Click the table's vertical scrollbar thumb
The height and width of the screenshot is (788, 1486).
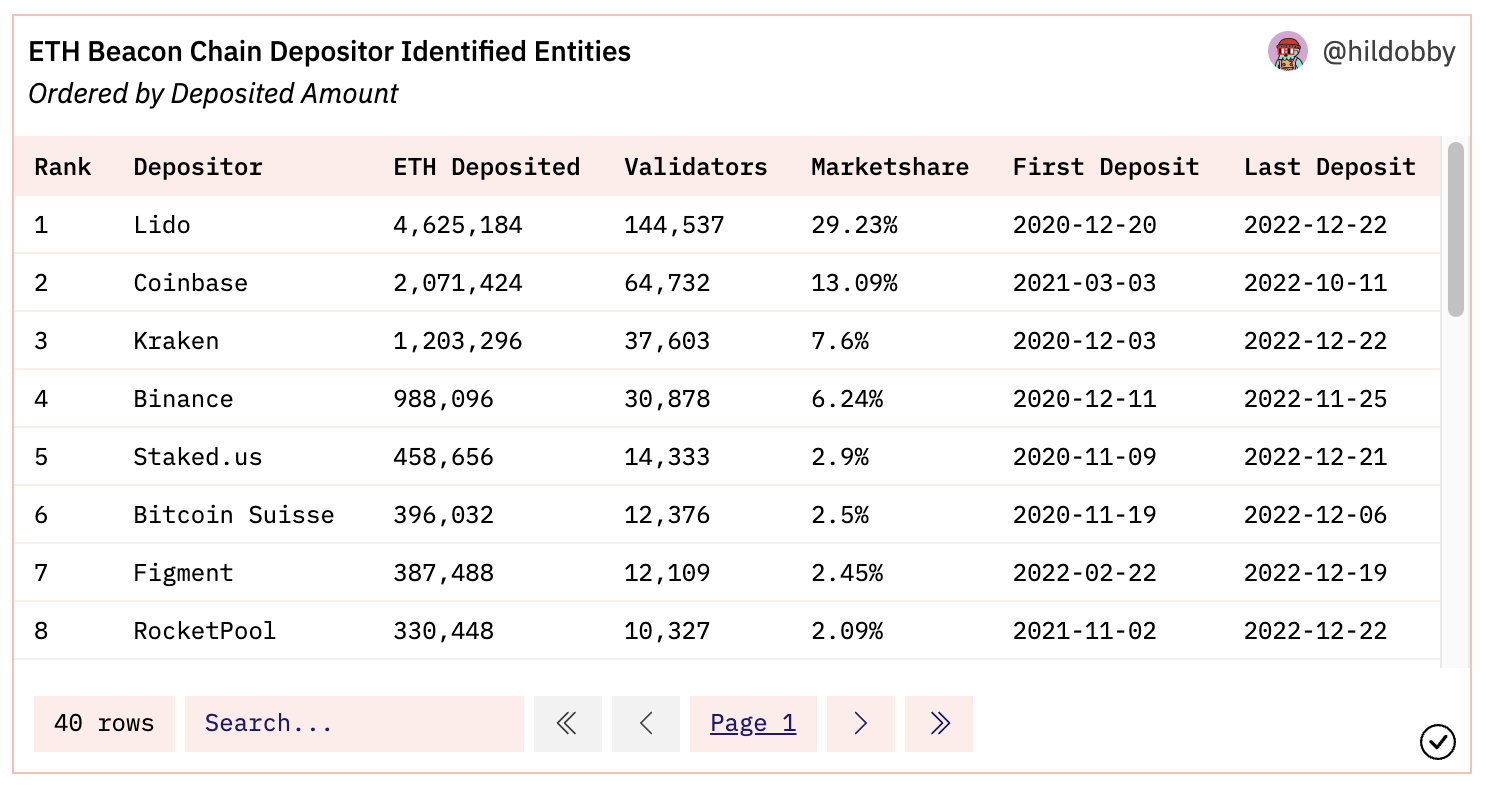[1456, 230]
